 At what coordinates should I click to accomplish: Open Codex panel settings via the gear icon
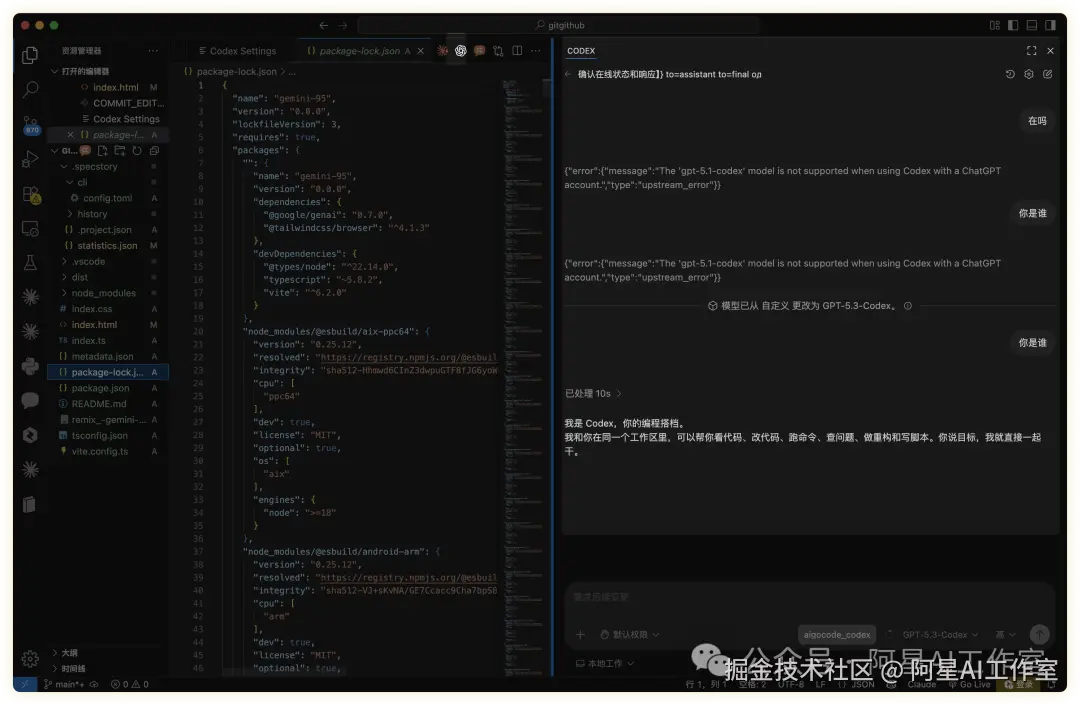point(1028,74)
